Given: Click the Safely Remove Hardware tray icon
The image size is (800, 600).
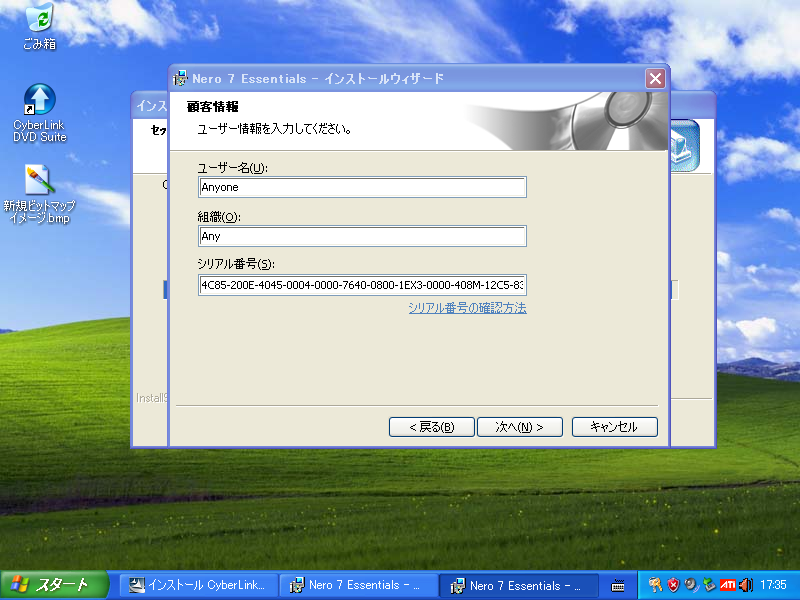Looking at the screenshot, I should pos(709,585).
